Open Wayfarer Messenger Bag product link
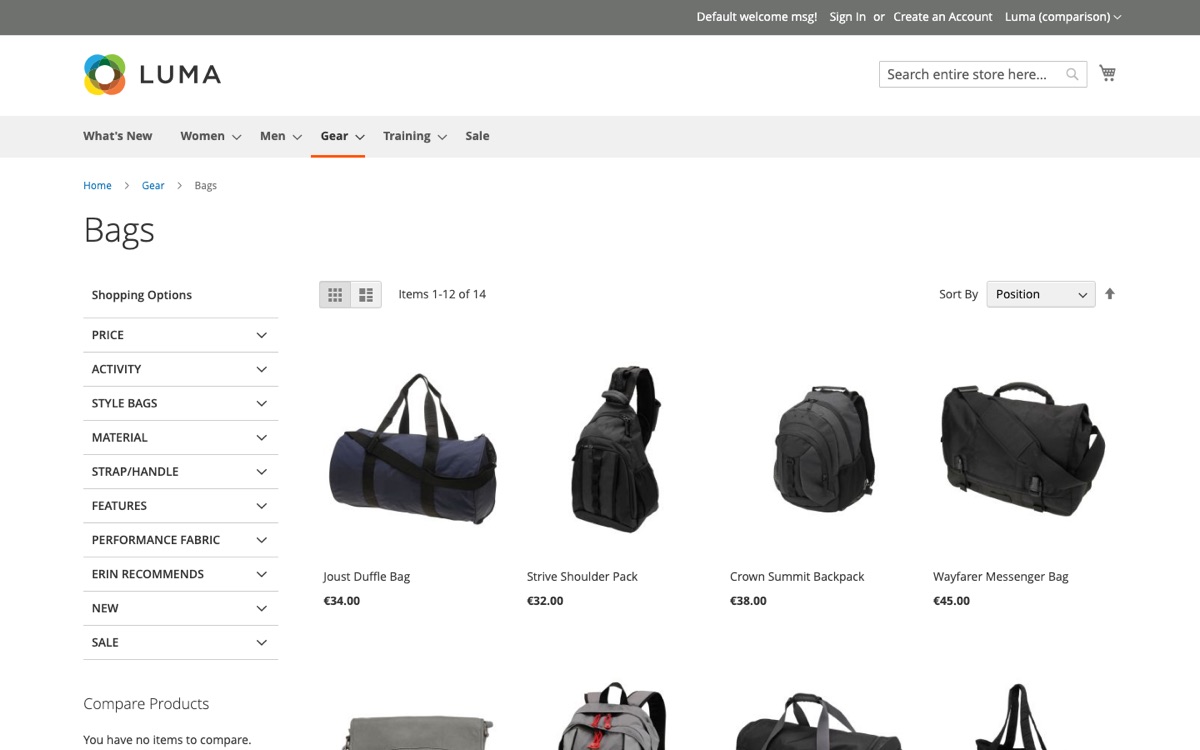Viewport: 1200px width, 750px height. (x=1001, y=577)
